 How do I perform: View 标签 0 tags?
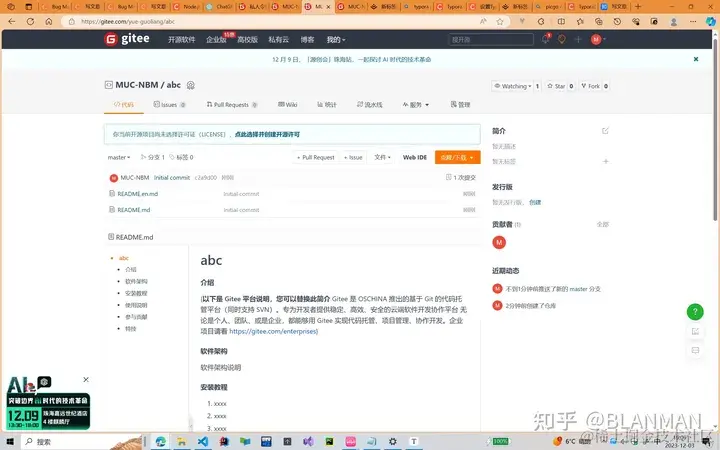[181, 157]
